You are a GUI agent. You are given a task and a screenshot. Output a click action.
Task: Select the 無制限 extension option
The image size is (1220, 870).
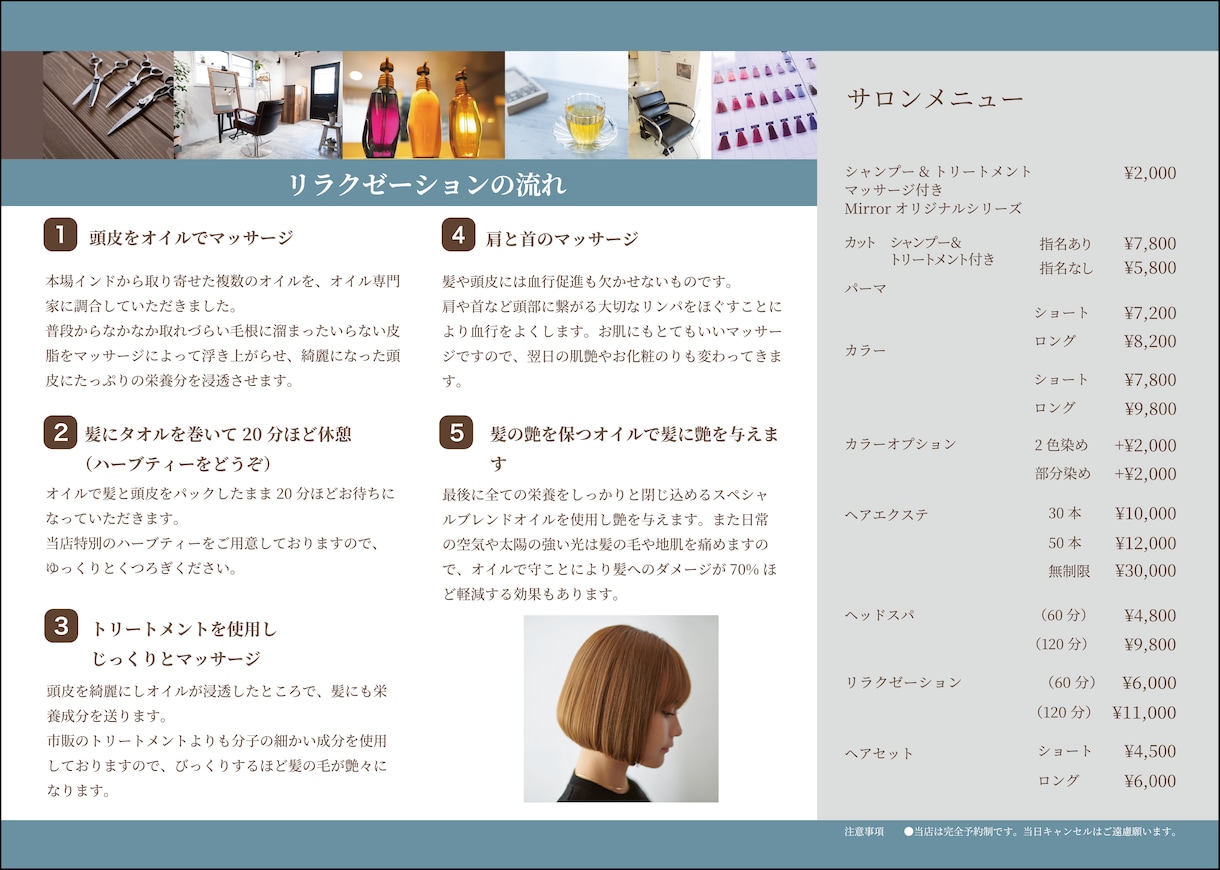coord(1069,571)
